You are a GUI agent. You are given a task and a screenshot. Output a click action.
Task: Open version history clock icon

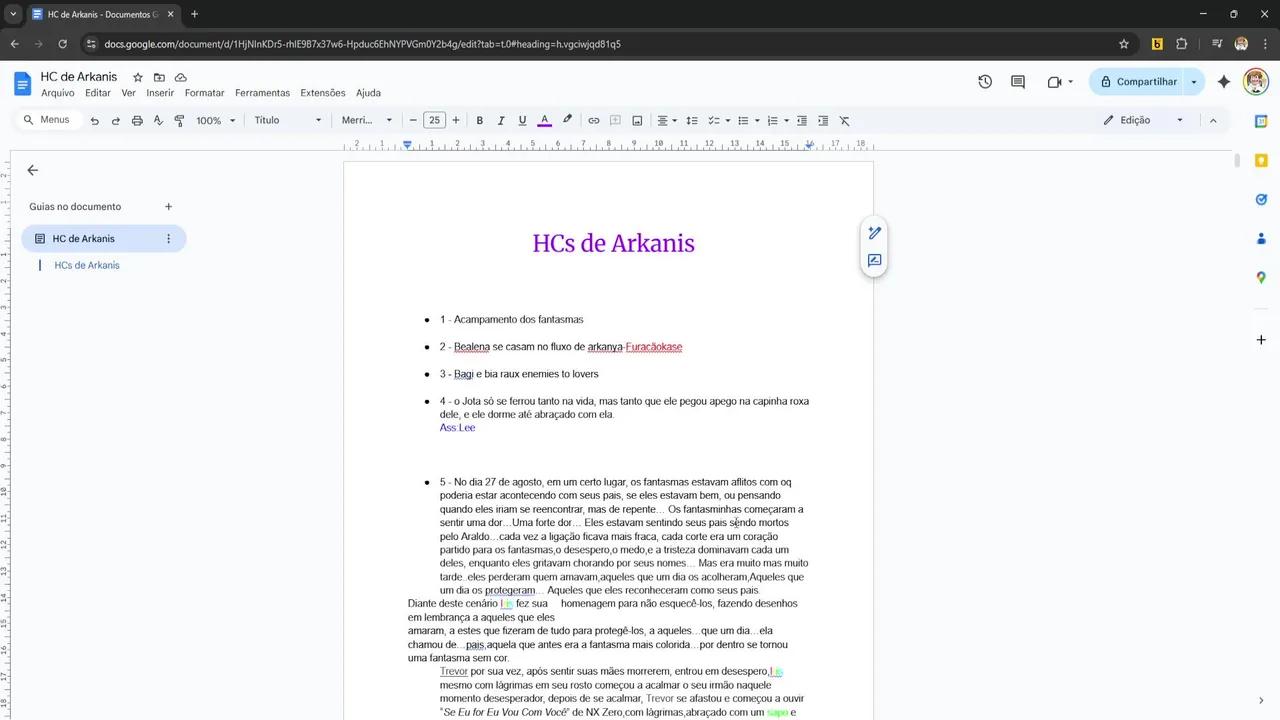985,82
